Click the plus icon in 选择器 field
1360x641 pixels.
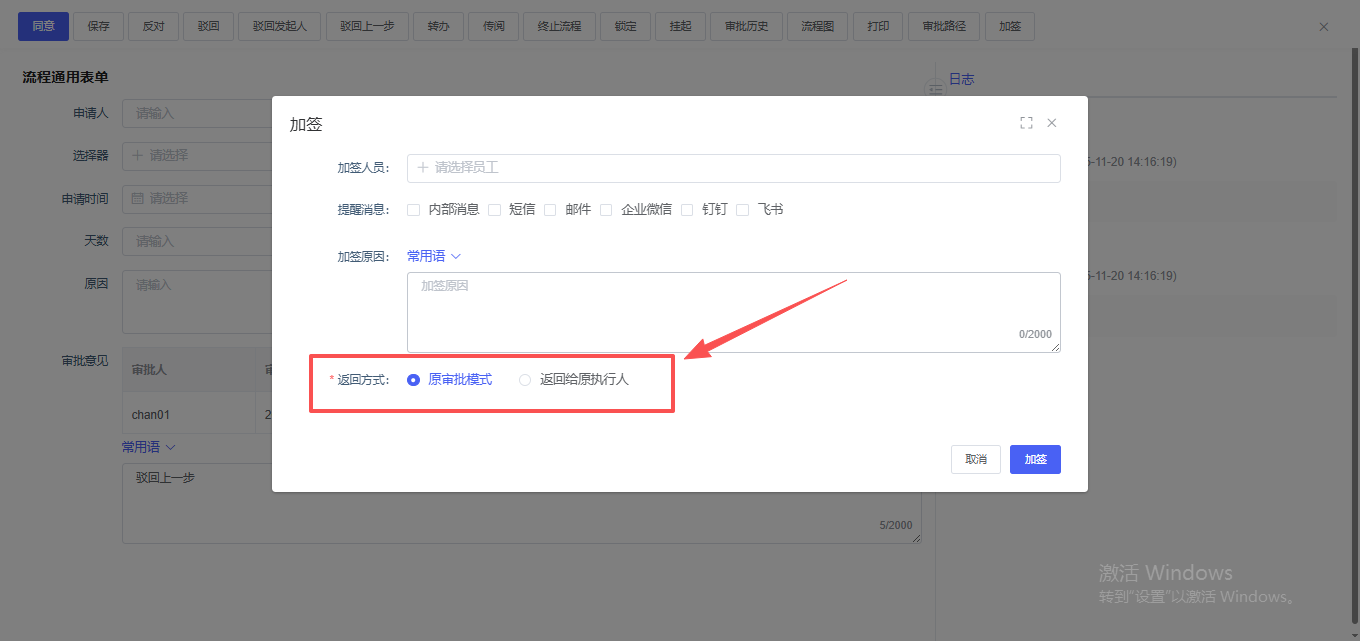point(138,156)
